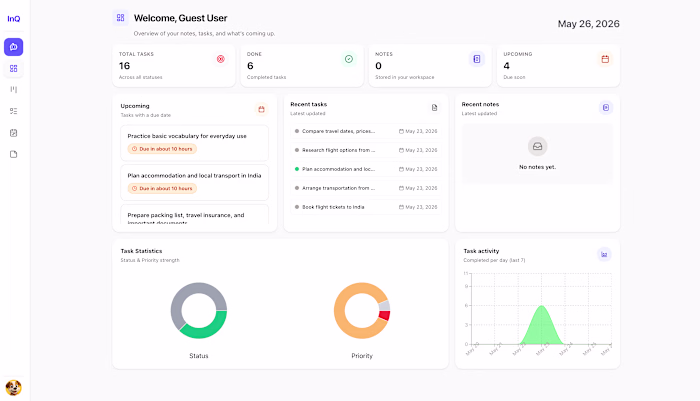Open the calendar sidebar icon

(13, 133)
